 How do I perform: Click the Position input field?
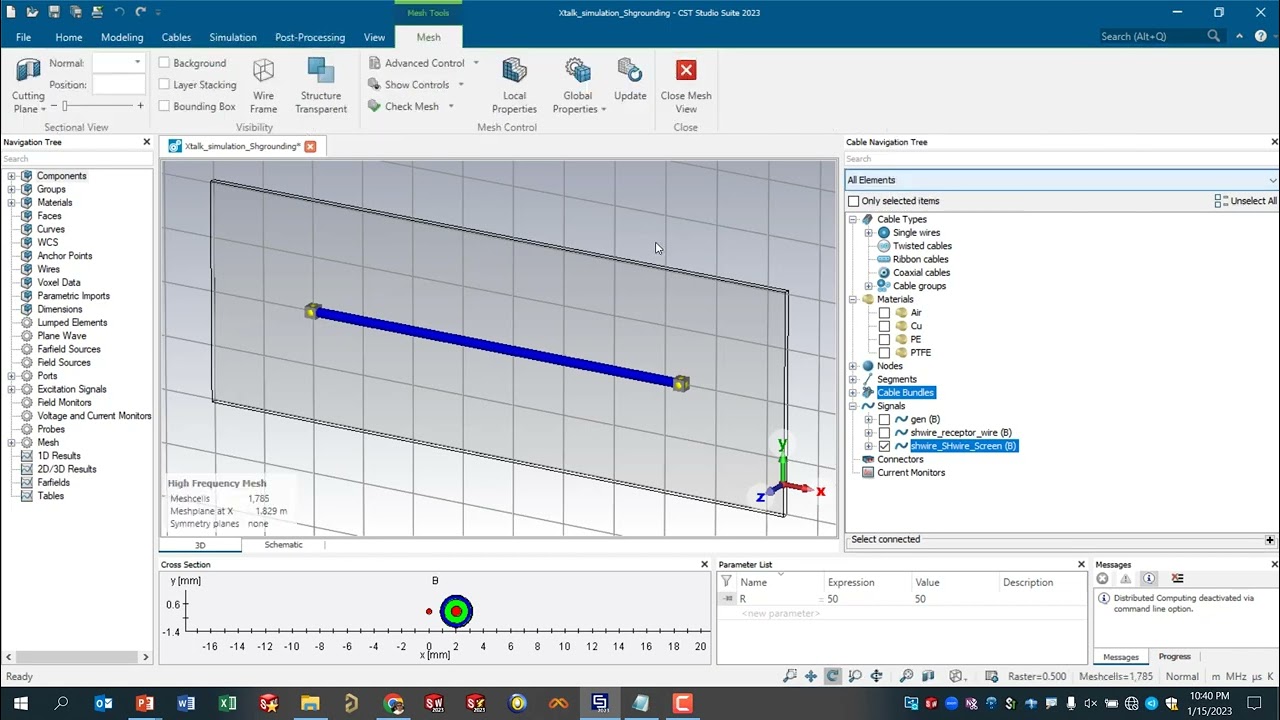119,85
